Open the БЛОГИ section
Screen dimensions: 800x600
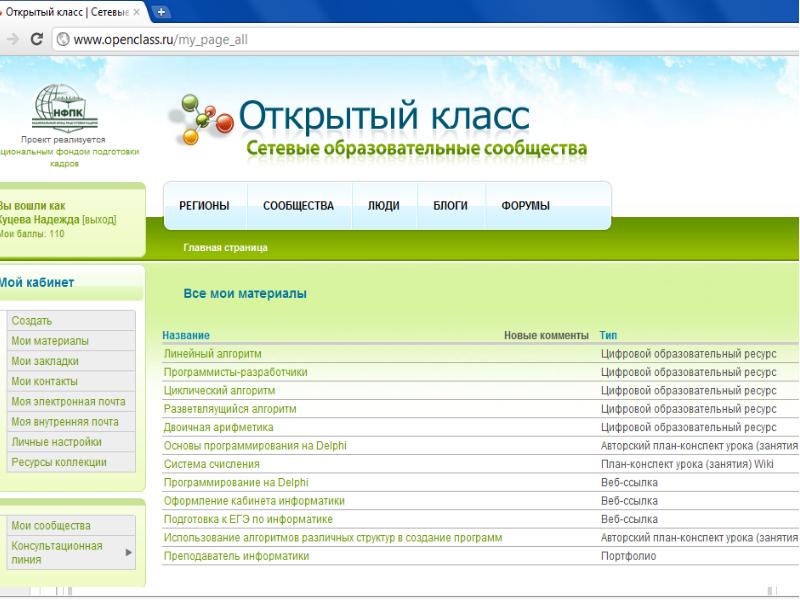click(x=450, y=206)
